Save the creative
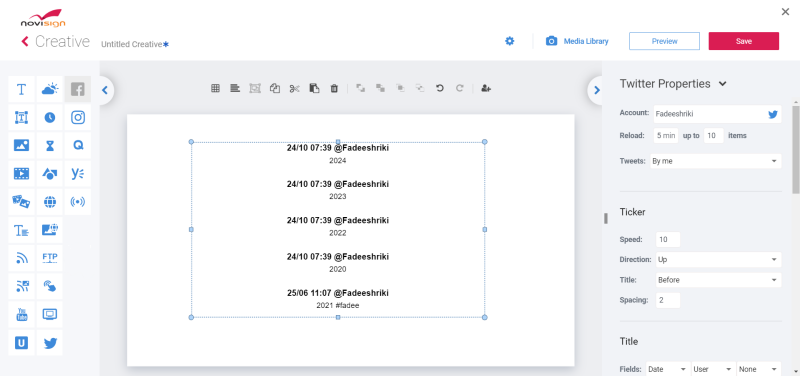Image resolution: width=800 pixels, height=376 pixels. (744, 41)
